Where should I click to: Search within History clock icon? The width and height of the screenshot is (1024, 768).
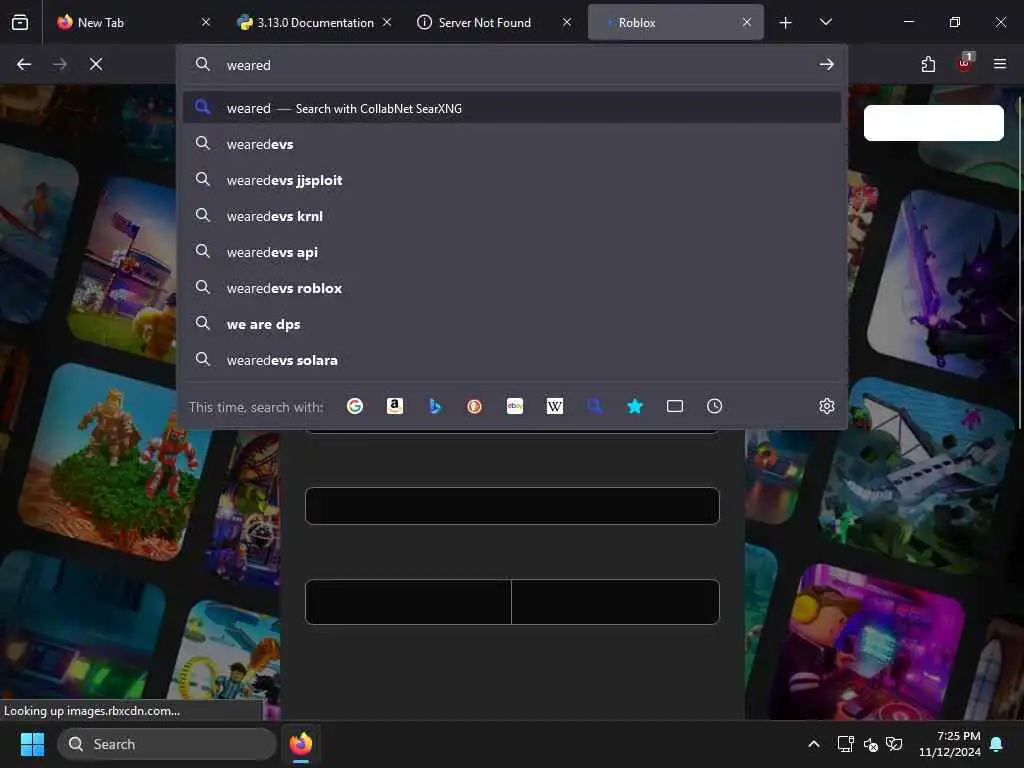click(714, 406)
